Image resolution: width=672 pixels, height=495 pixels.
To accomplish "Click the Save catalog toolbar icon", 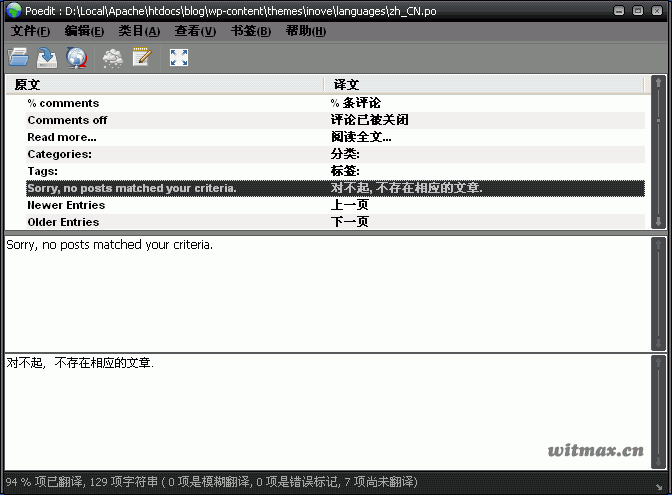I will pos(47,57).
